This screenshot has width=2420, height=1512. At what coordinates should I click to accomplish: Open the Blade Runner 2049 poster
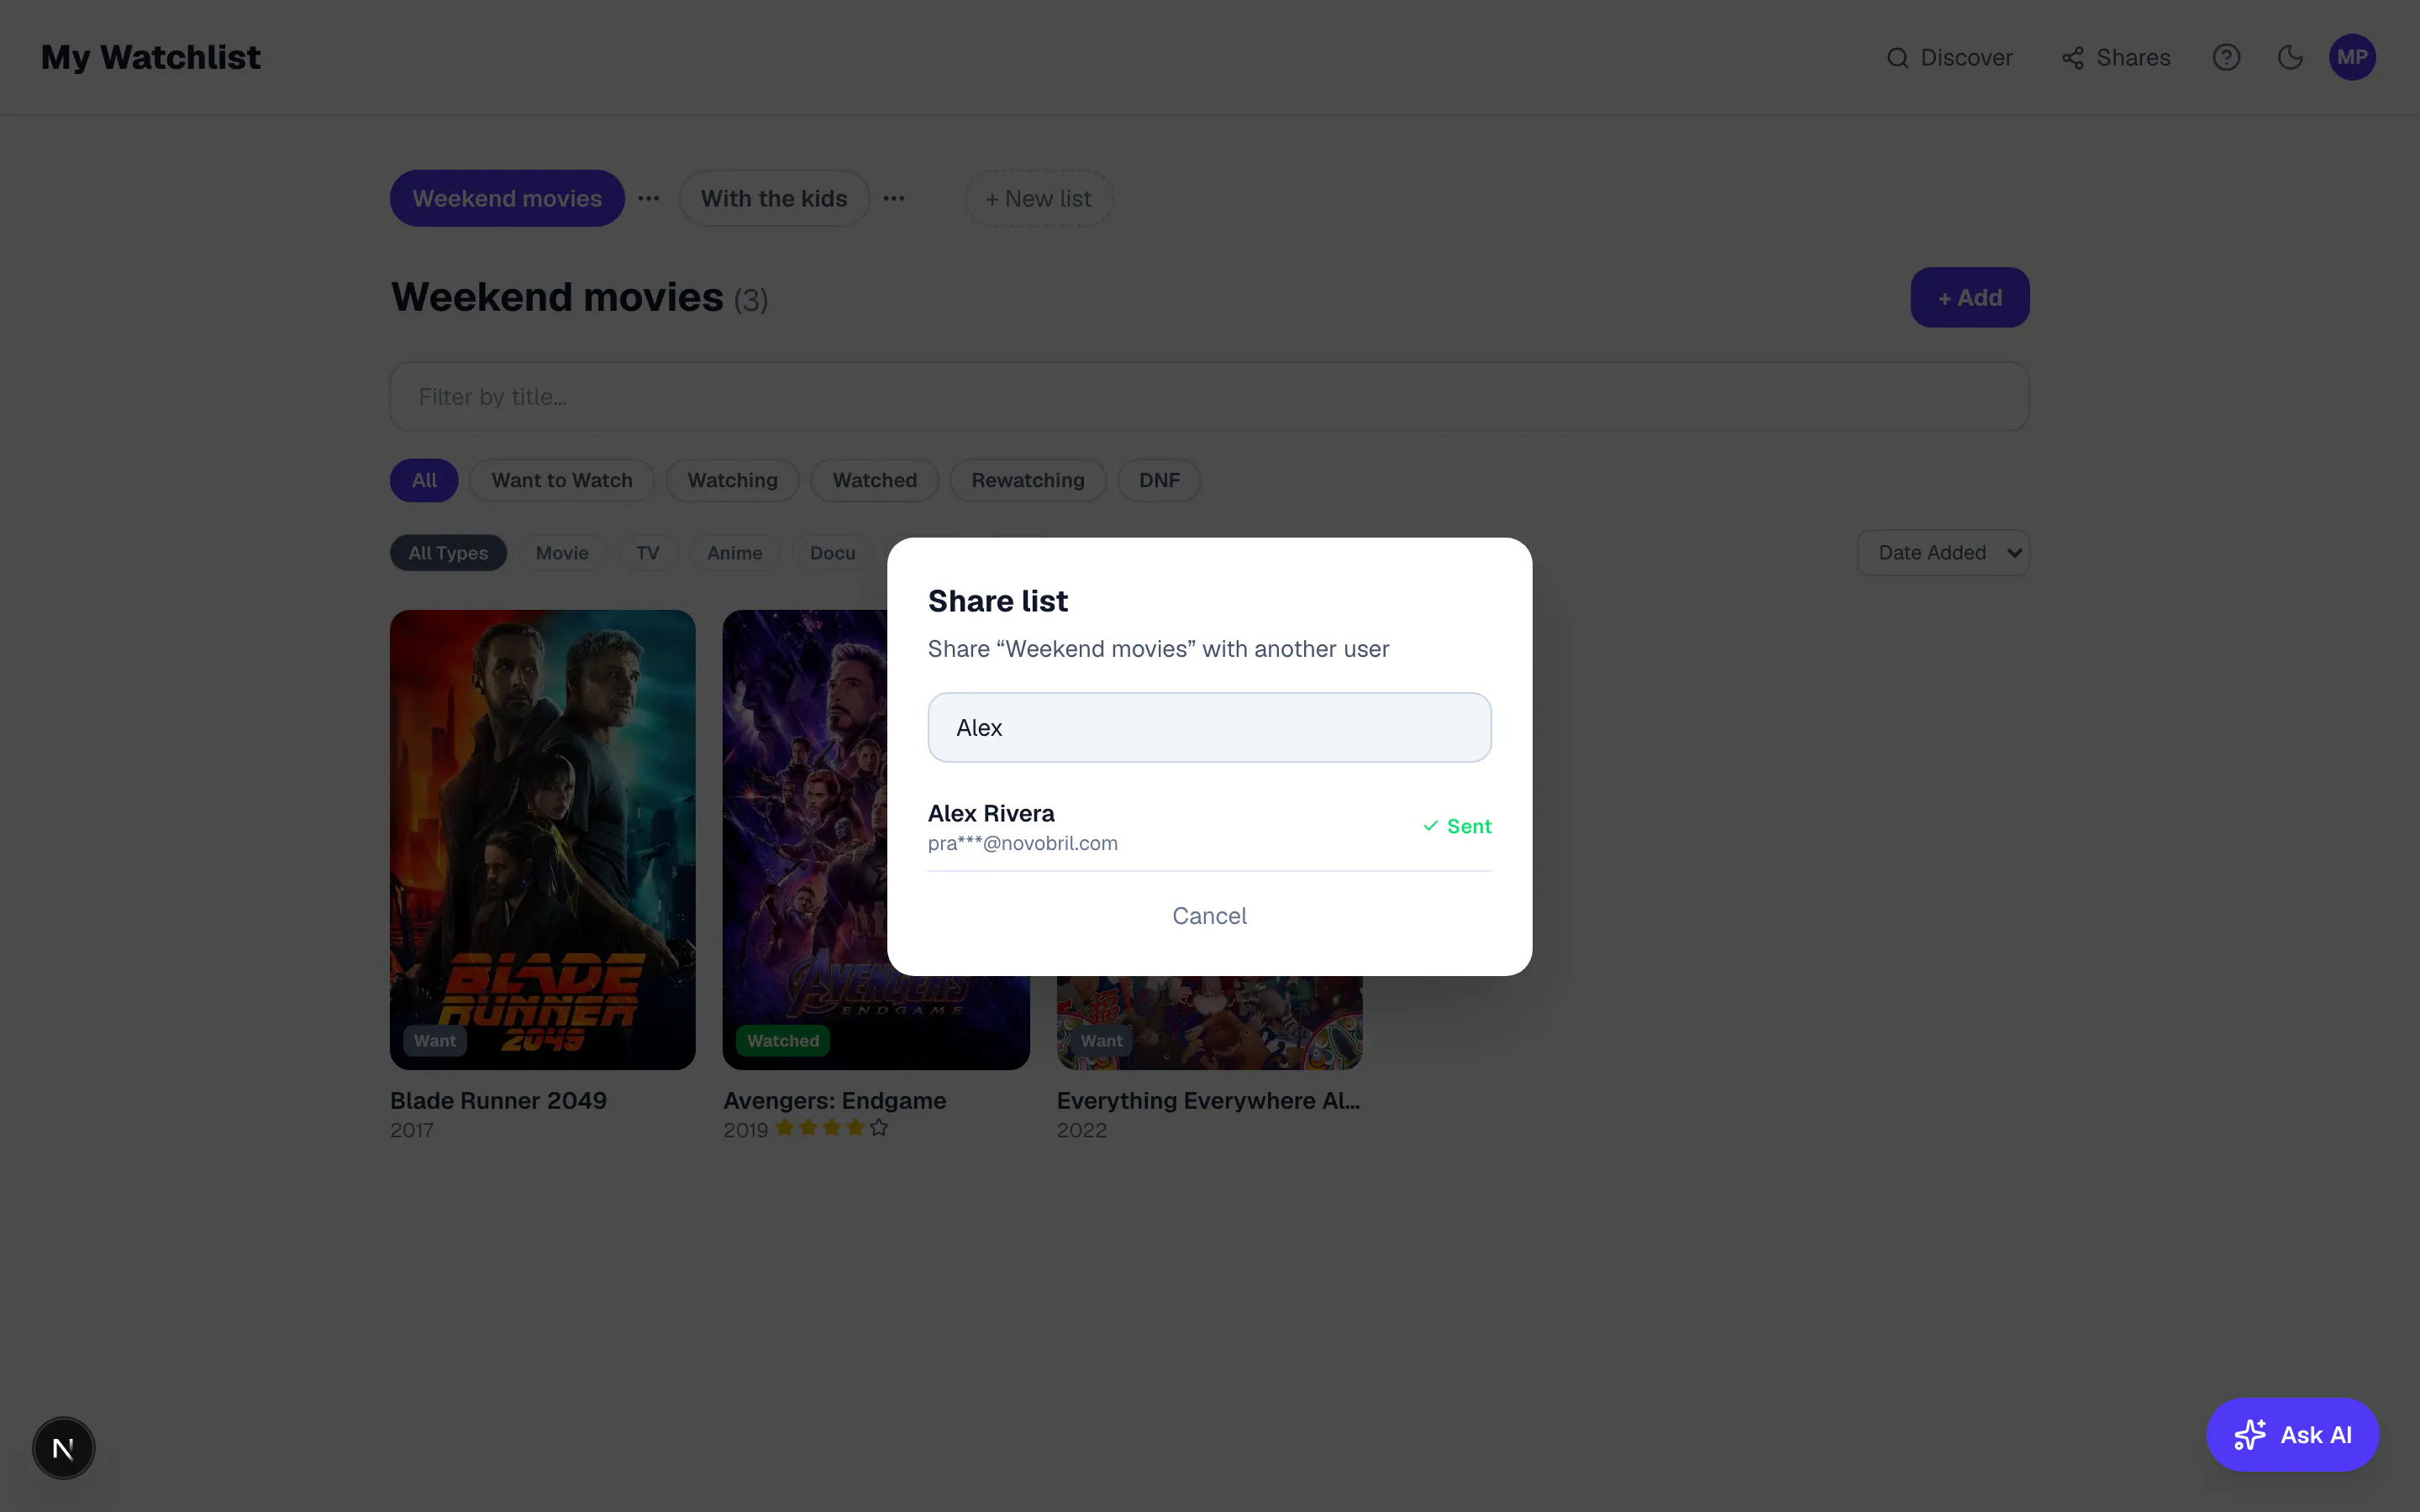(542, 839)
